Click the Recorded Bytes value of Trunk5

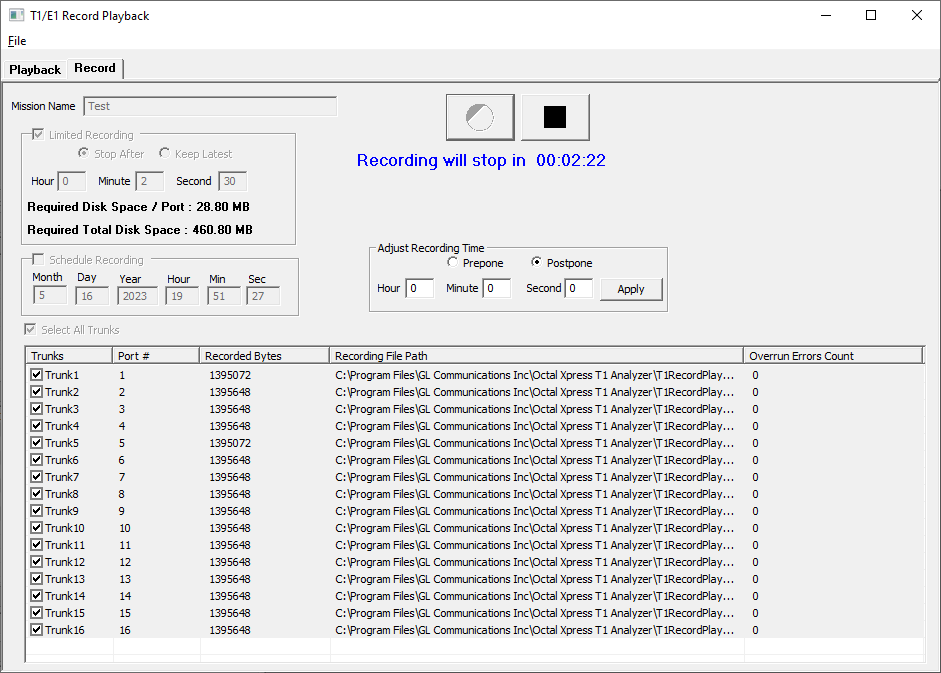coord(230,443)
